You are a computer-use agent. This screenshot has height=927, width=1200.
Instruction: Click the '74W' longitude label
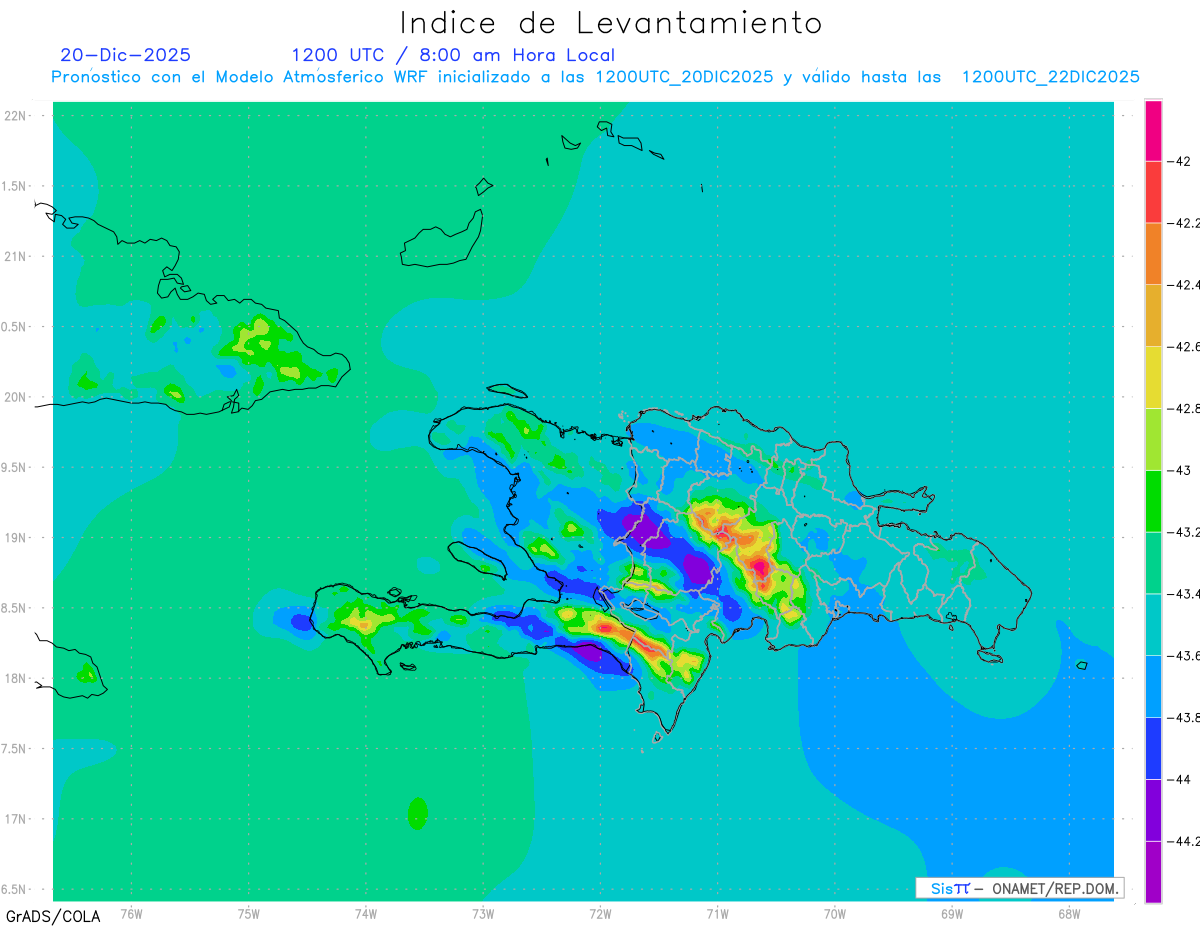(366, 913)
